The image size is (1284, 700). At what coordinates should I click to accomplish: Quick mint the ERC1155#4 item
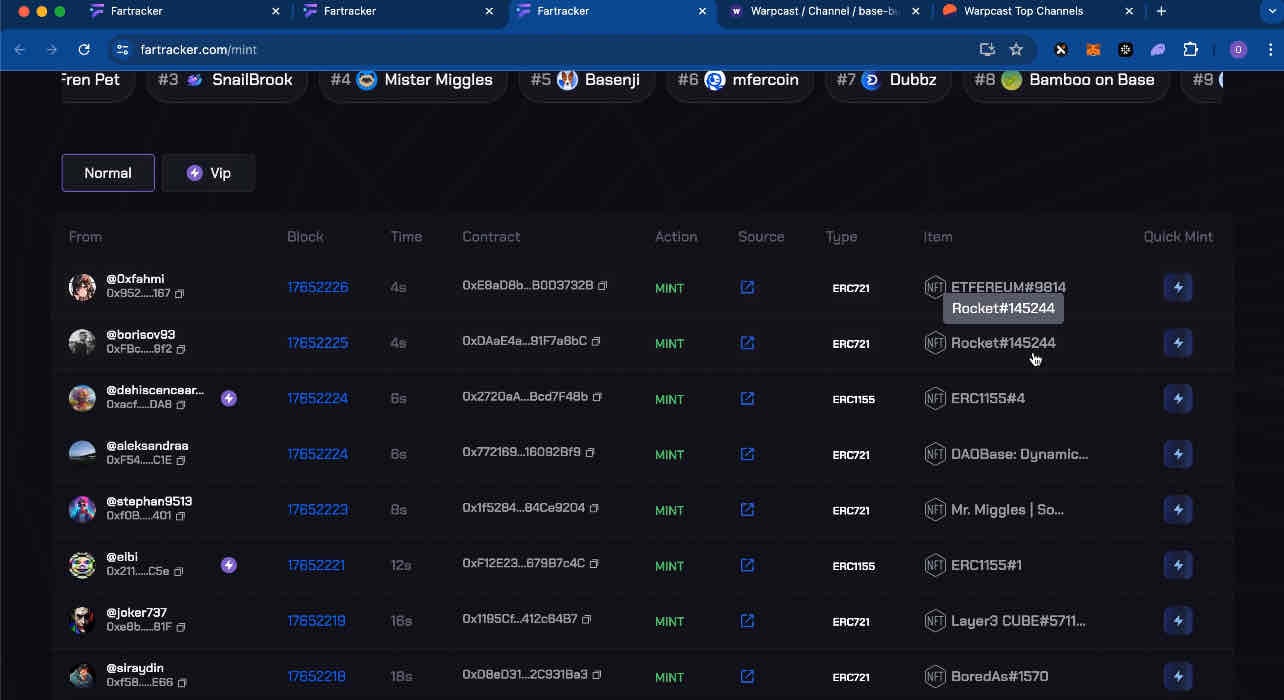coord(1178,399)
